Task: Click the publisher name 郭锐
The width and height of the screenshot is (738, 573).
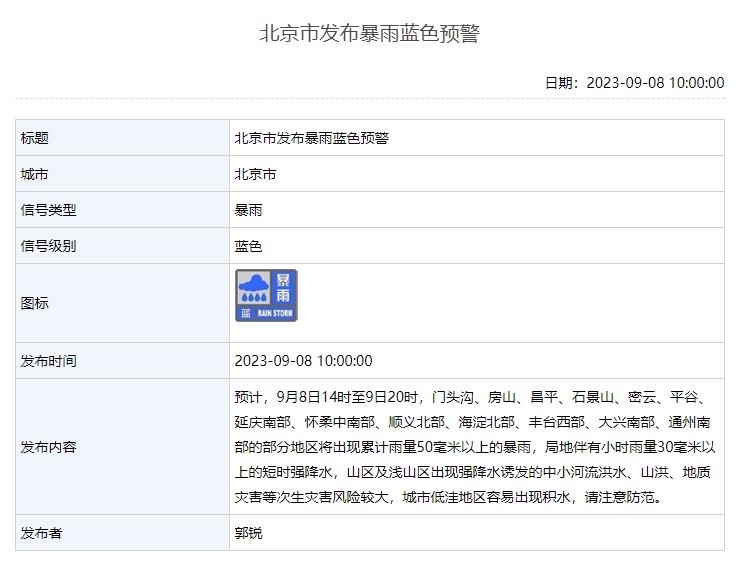Action: click(248, 533)
